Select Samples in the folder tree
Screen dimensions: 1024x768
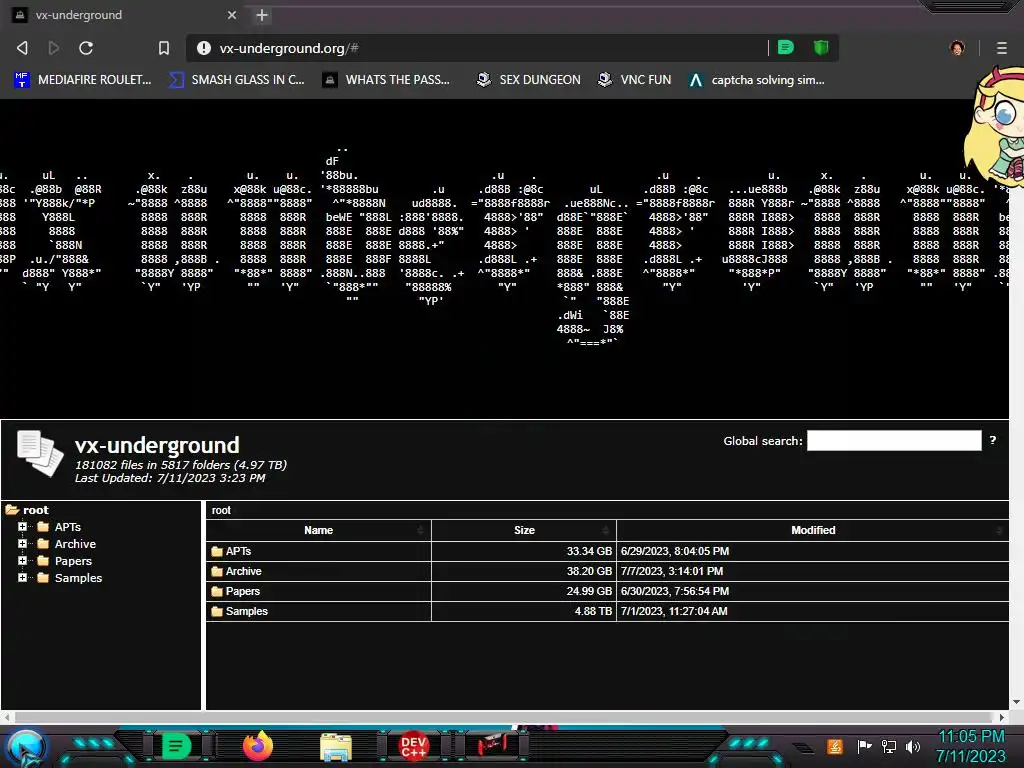[x=78, y=578]
